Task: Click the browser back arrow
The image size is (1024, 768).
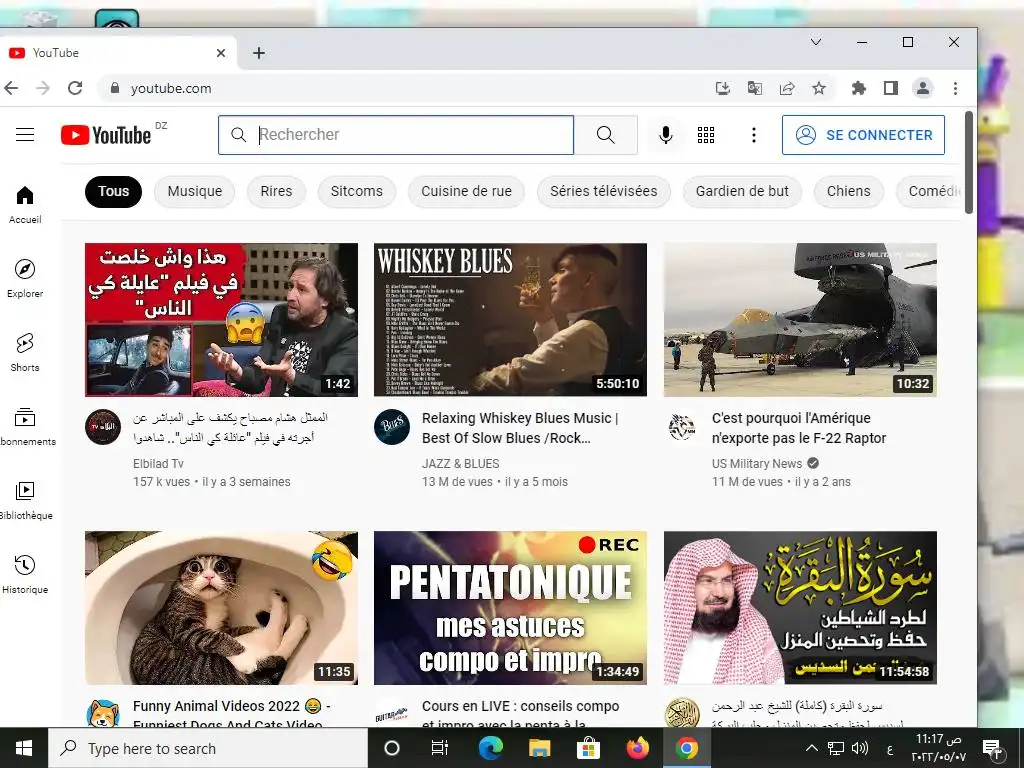Action: [x=11, y=88]
